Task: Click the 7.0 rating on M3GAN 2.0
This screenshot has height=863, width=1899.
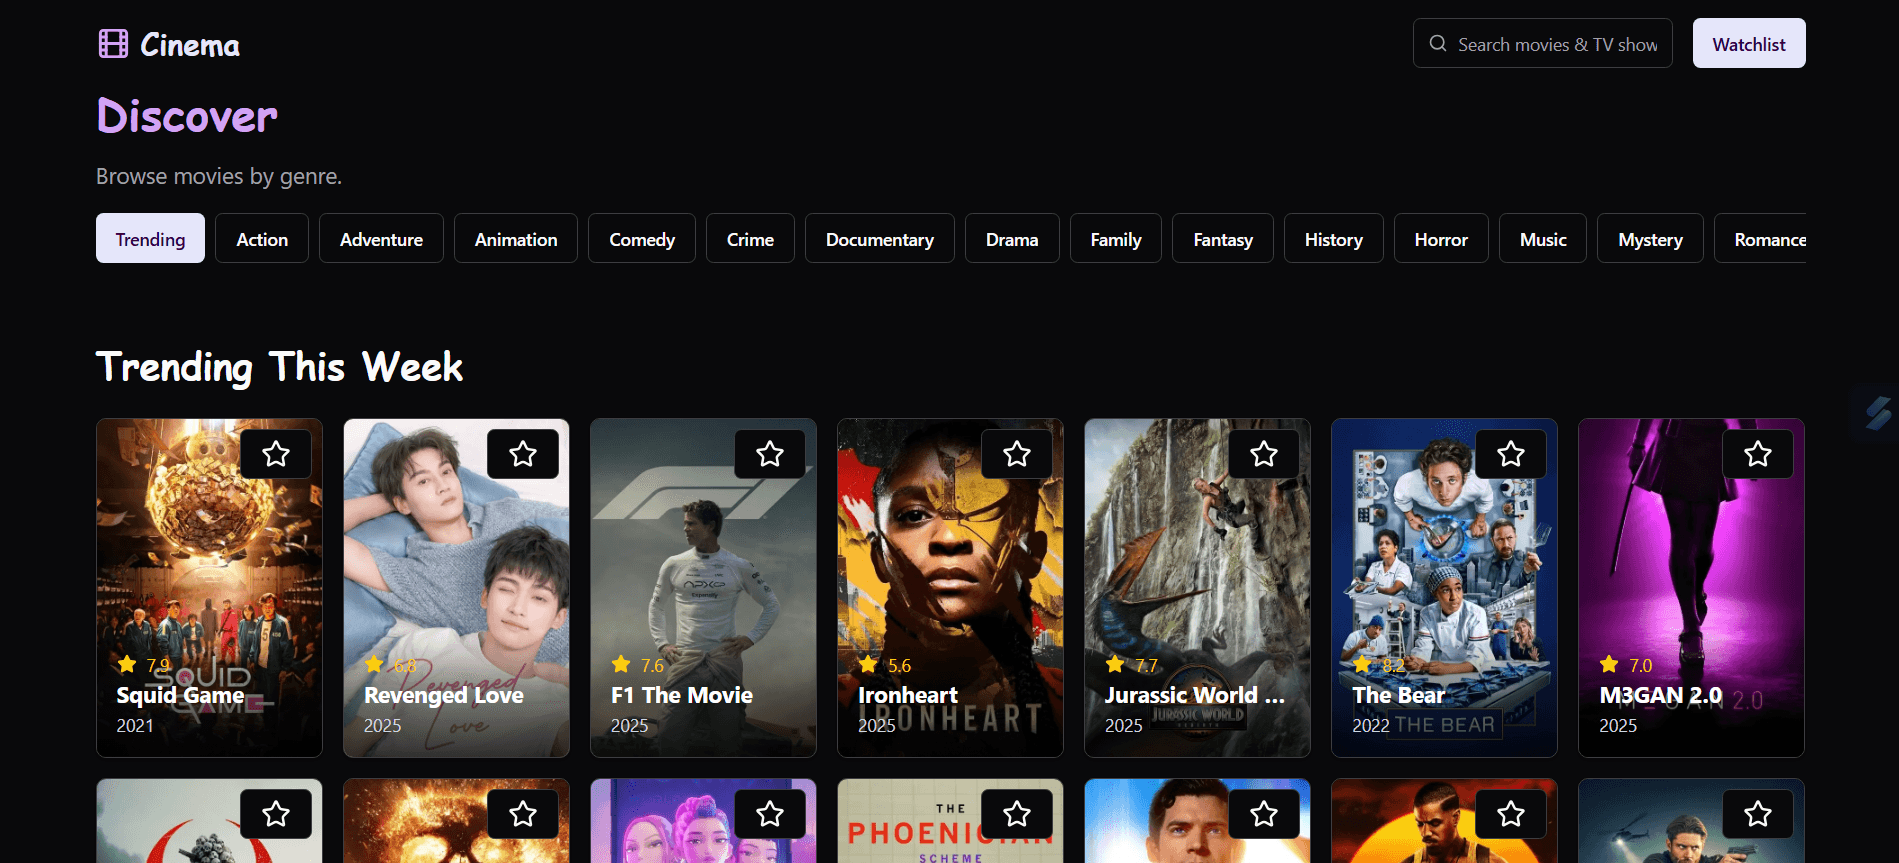Action: click(x=1640, y=665)
